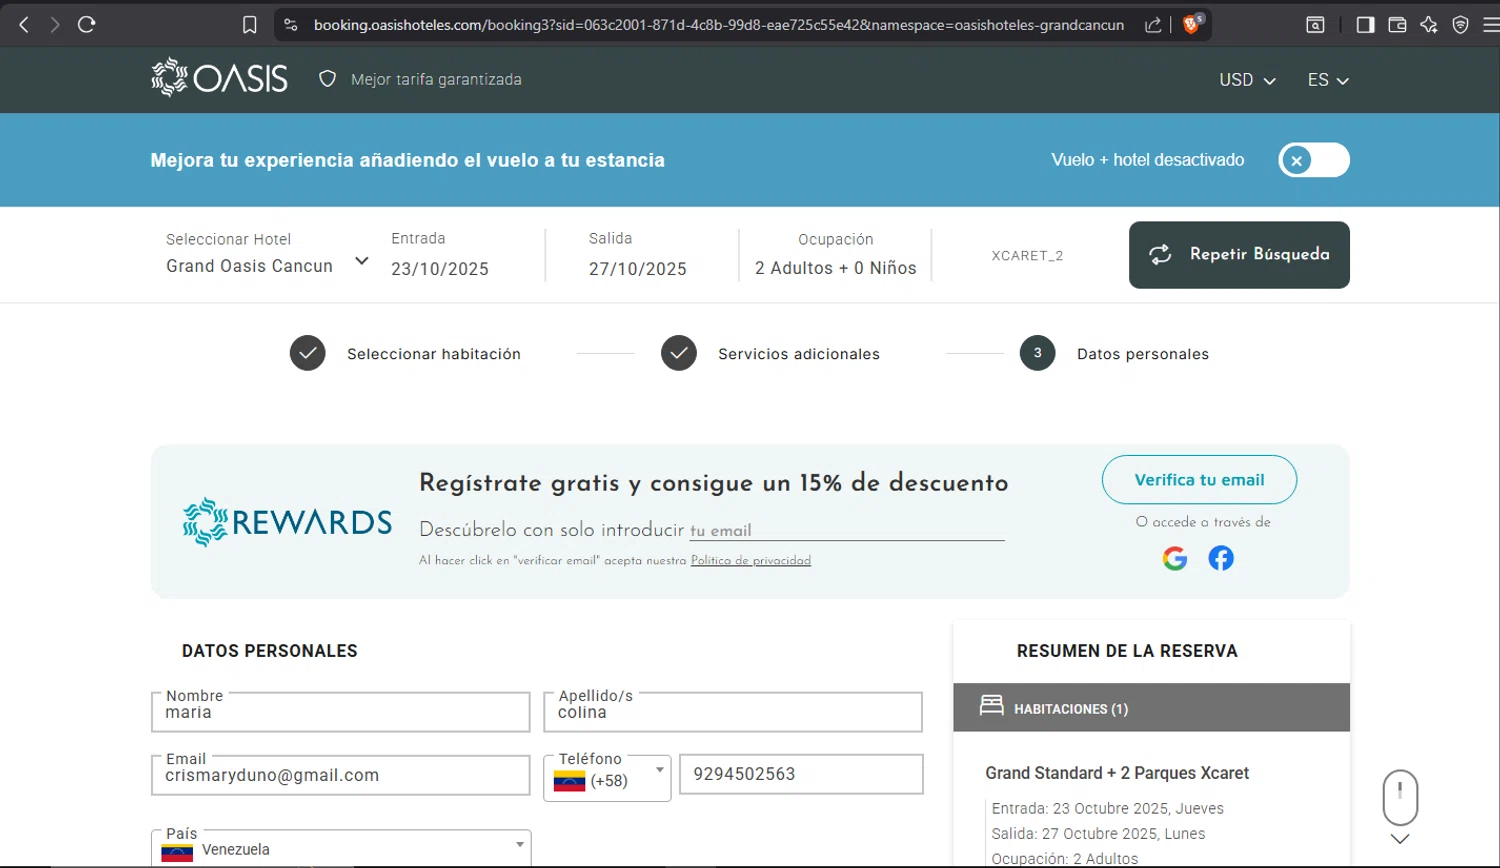Screen dimensions: 1500x868
Task: Click the Entrada: 23 Octubre 2025, Jueves text
Action: (1107, 808)
